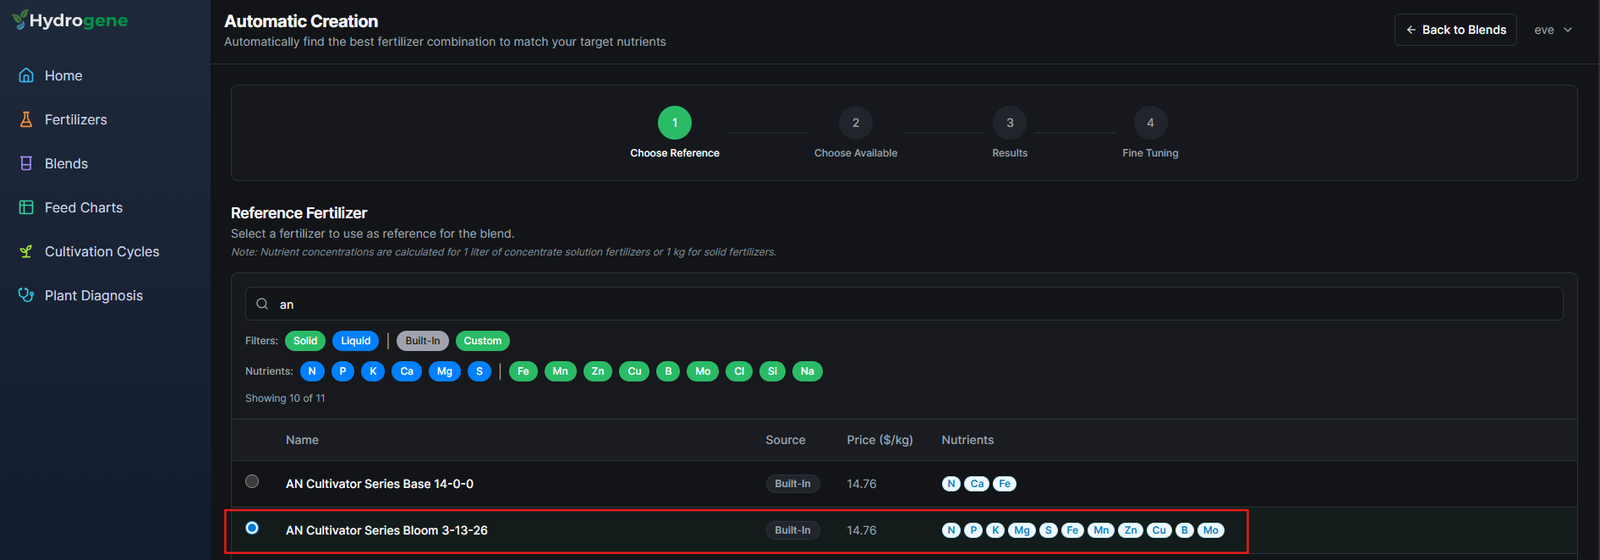Click the Feed Charts table icon

pyautogui.click(x=26, y=207)
